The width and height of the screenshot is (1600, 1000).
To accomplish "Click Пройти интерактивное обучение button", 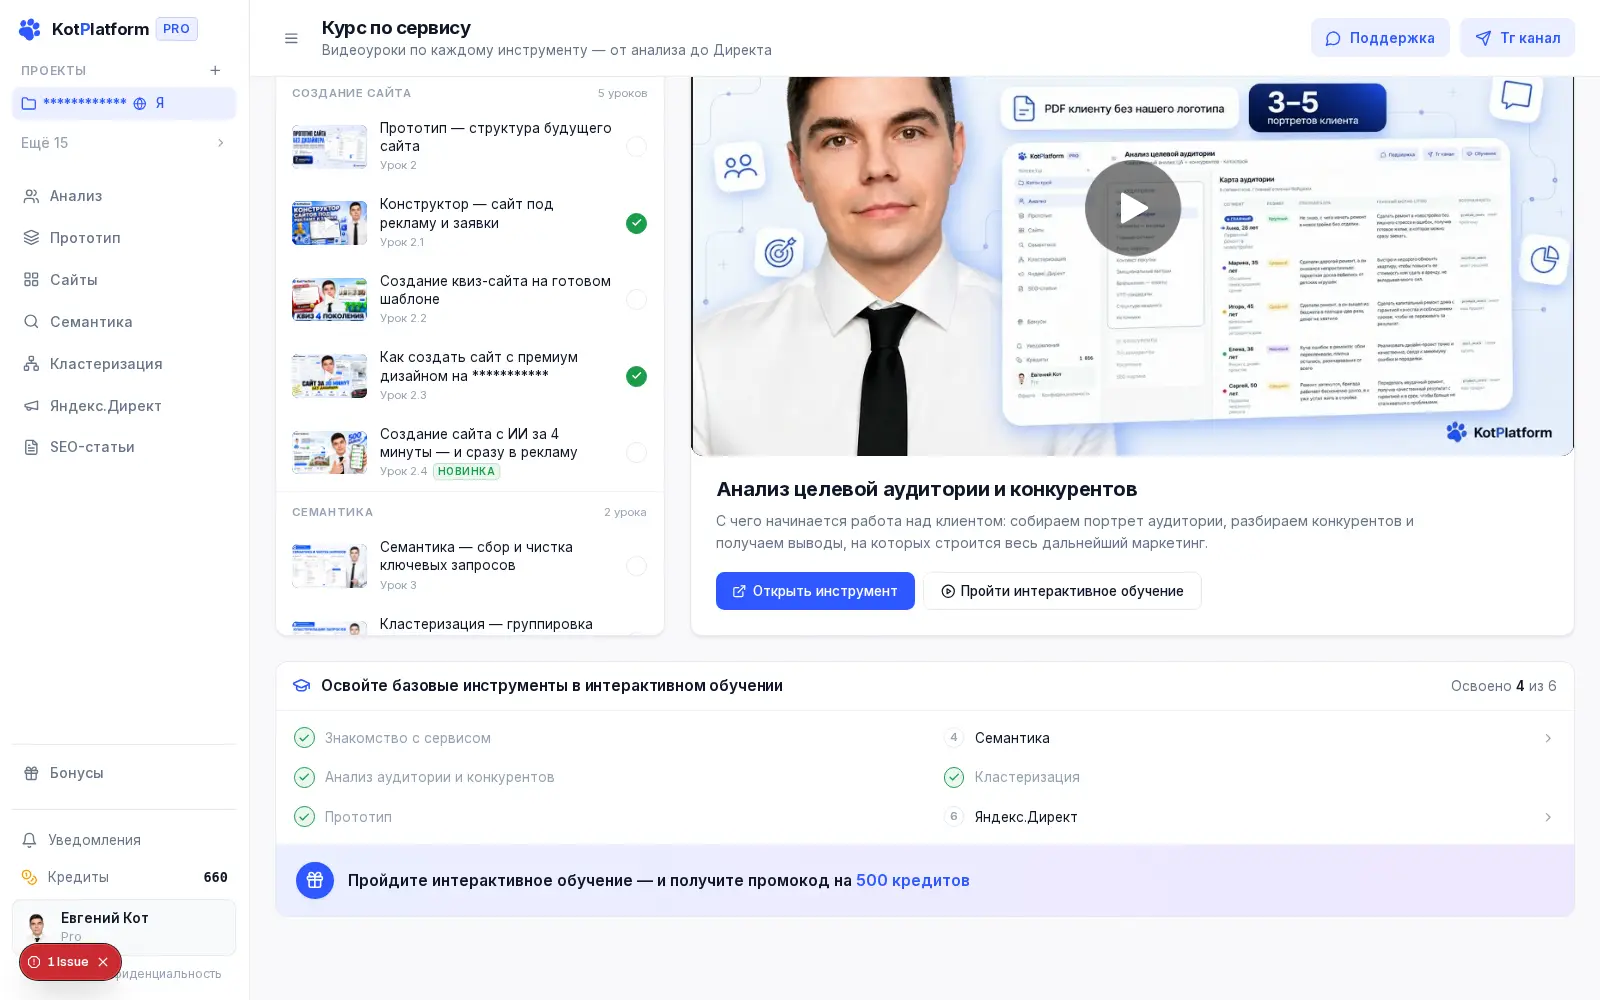I will click(x=1062, y=591).
